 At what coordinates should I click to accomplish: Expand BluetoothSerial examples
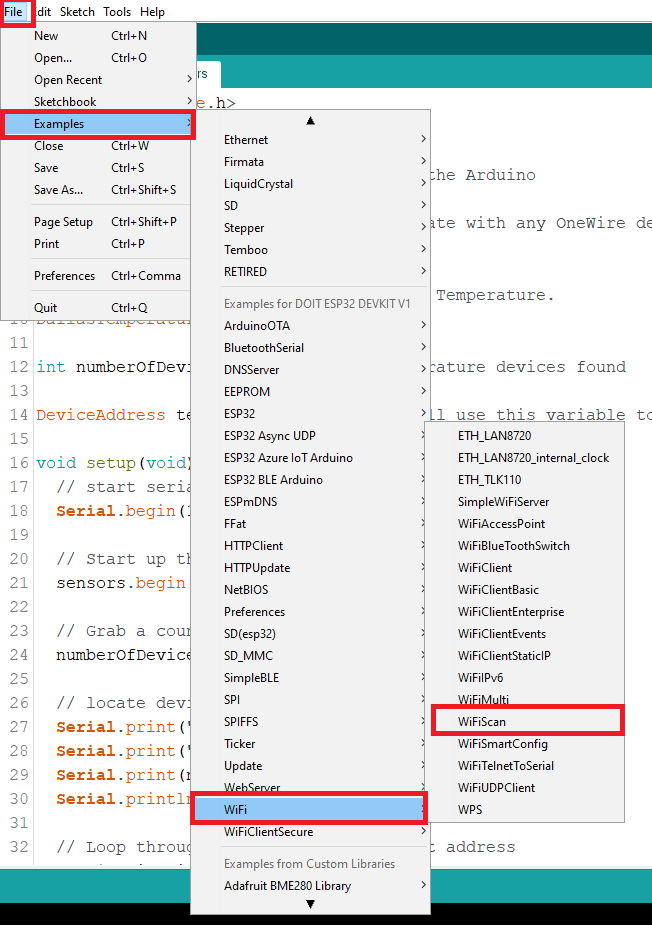click(x=310, y=348)
